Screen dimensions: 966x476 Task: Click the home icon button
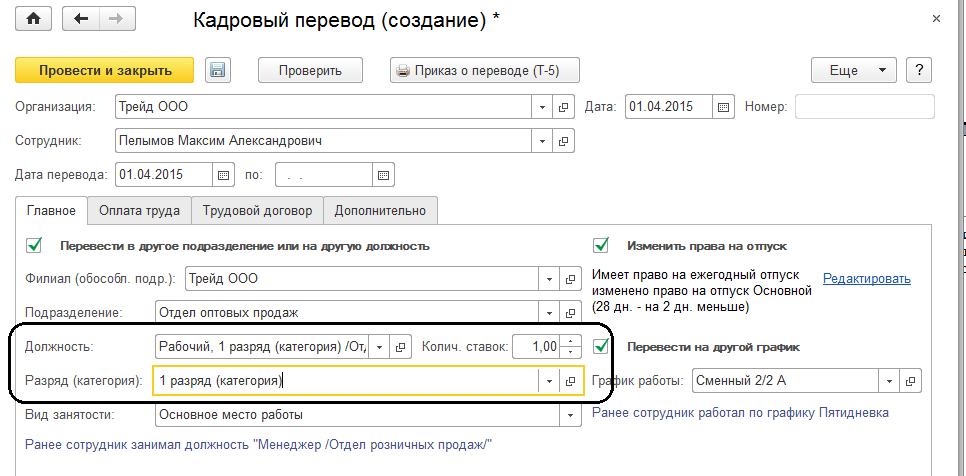[x=34, y=19]
